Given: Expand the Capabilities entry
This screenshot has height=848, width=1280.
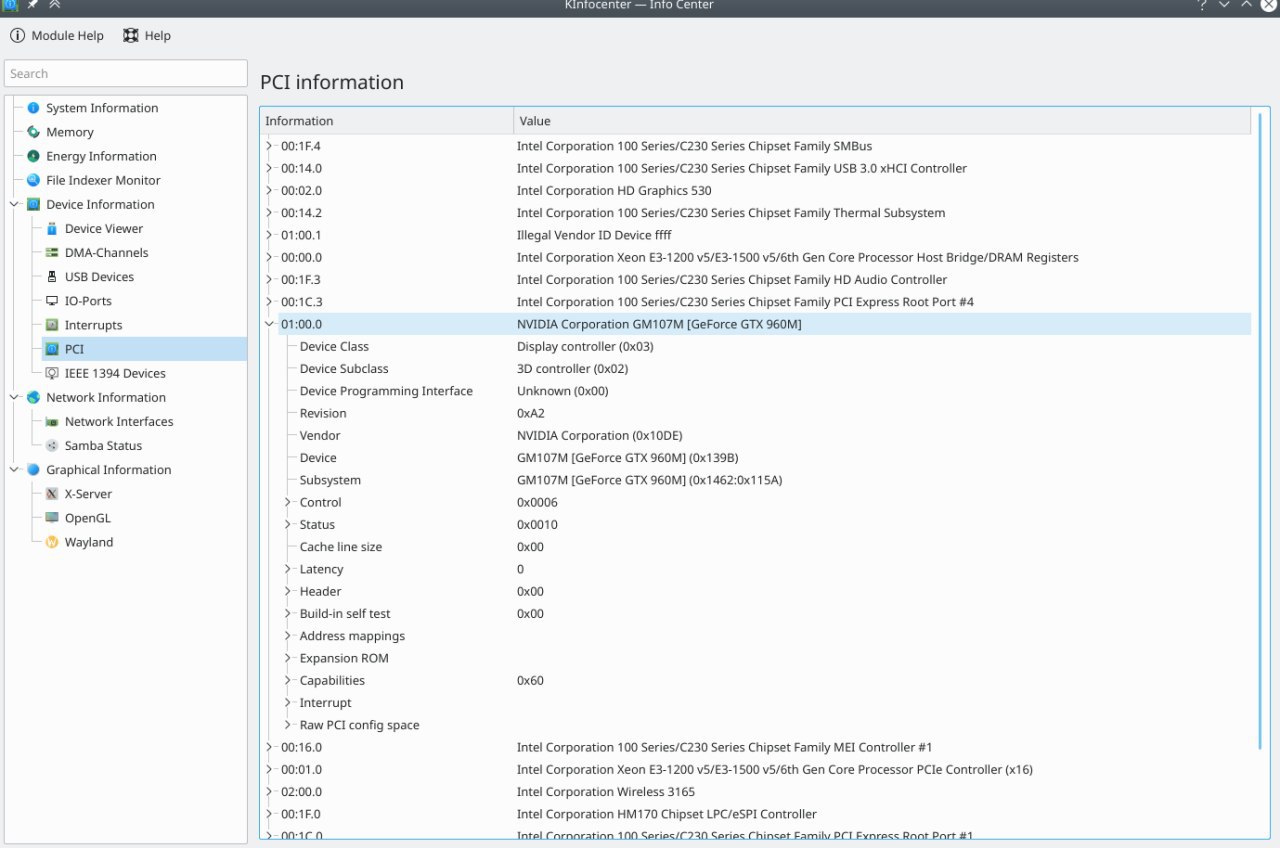Looking at the screenshot, I should (x=288, y=680).
